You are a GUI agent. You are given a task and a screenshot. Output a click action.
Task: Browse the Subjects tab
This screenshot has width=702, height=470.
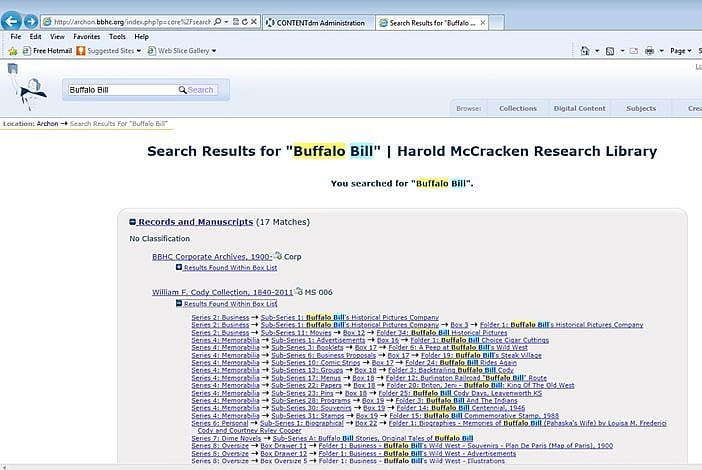(641, 108)
